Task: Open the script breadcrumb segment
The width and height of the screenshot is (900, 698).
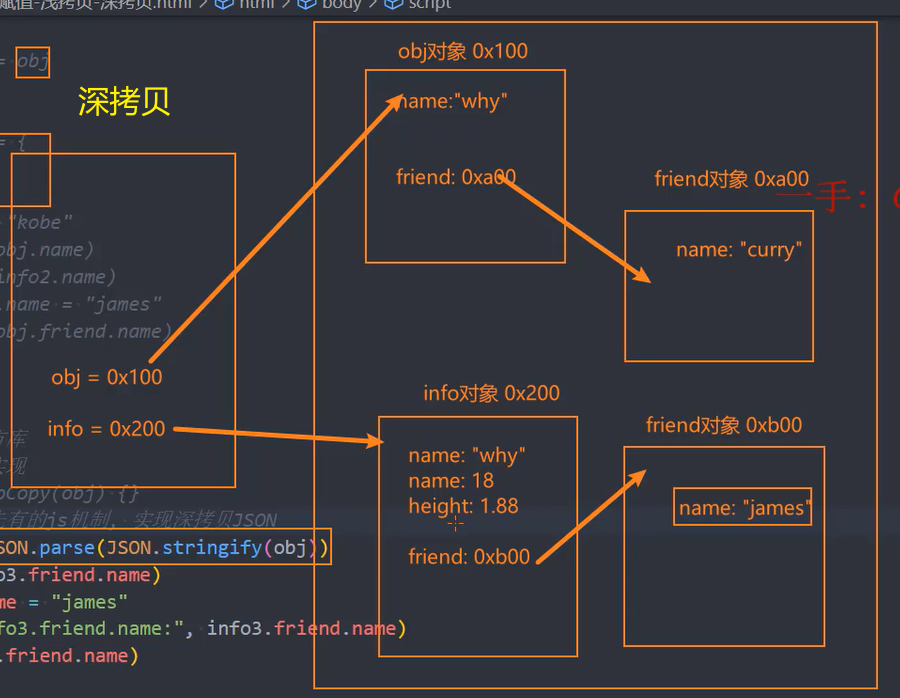Action: click(429, 4)
